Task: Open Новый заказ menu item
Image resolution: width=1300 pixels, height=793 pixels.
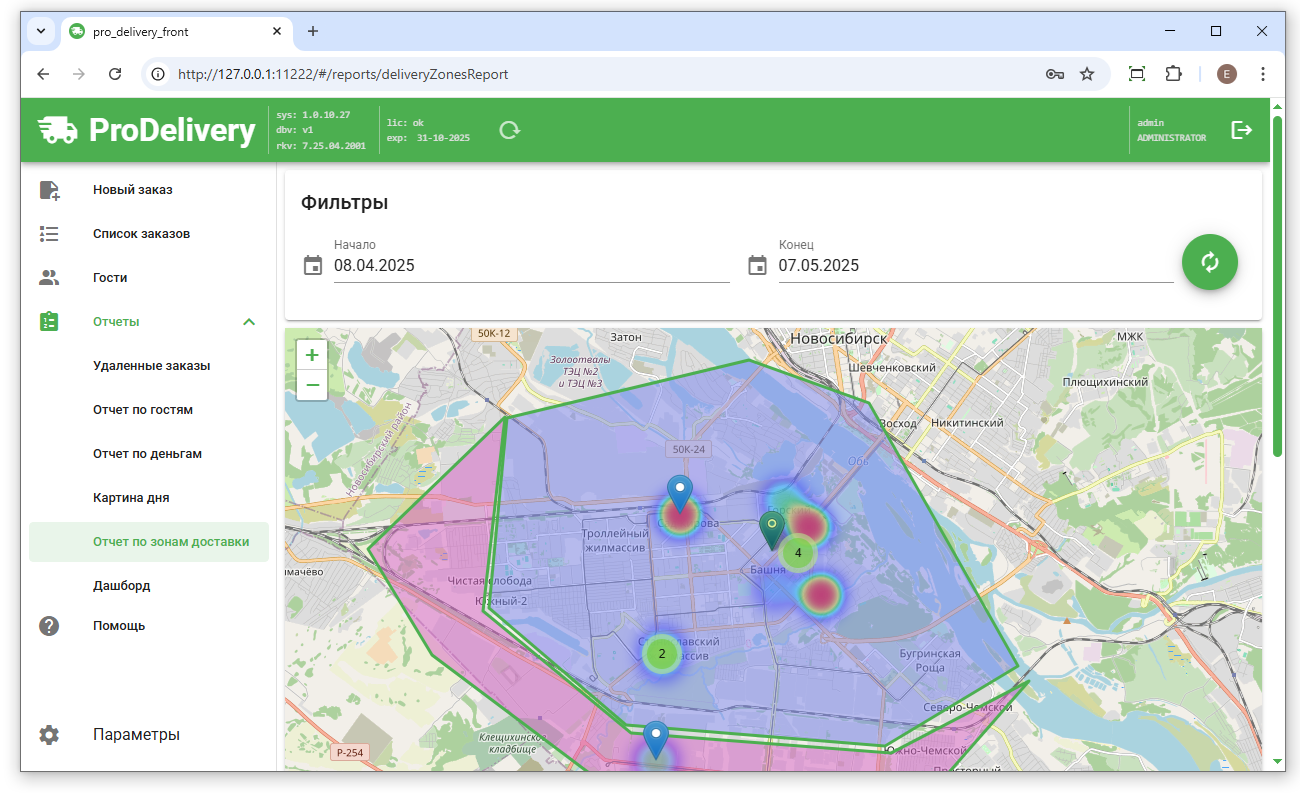Action: (133, 190)
